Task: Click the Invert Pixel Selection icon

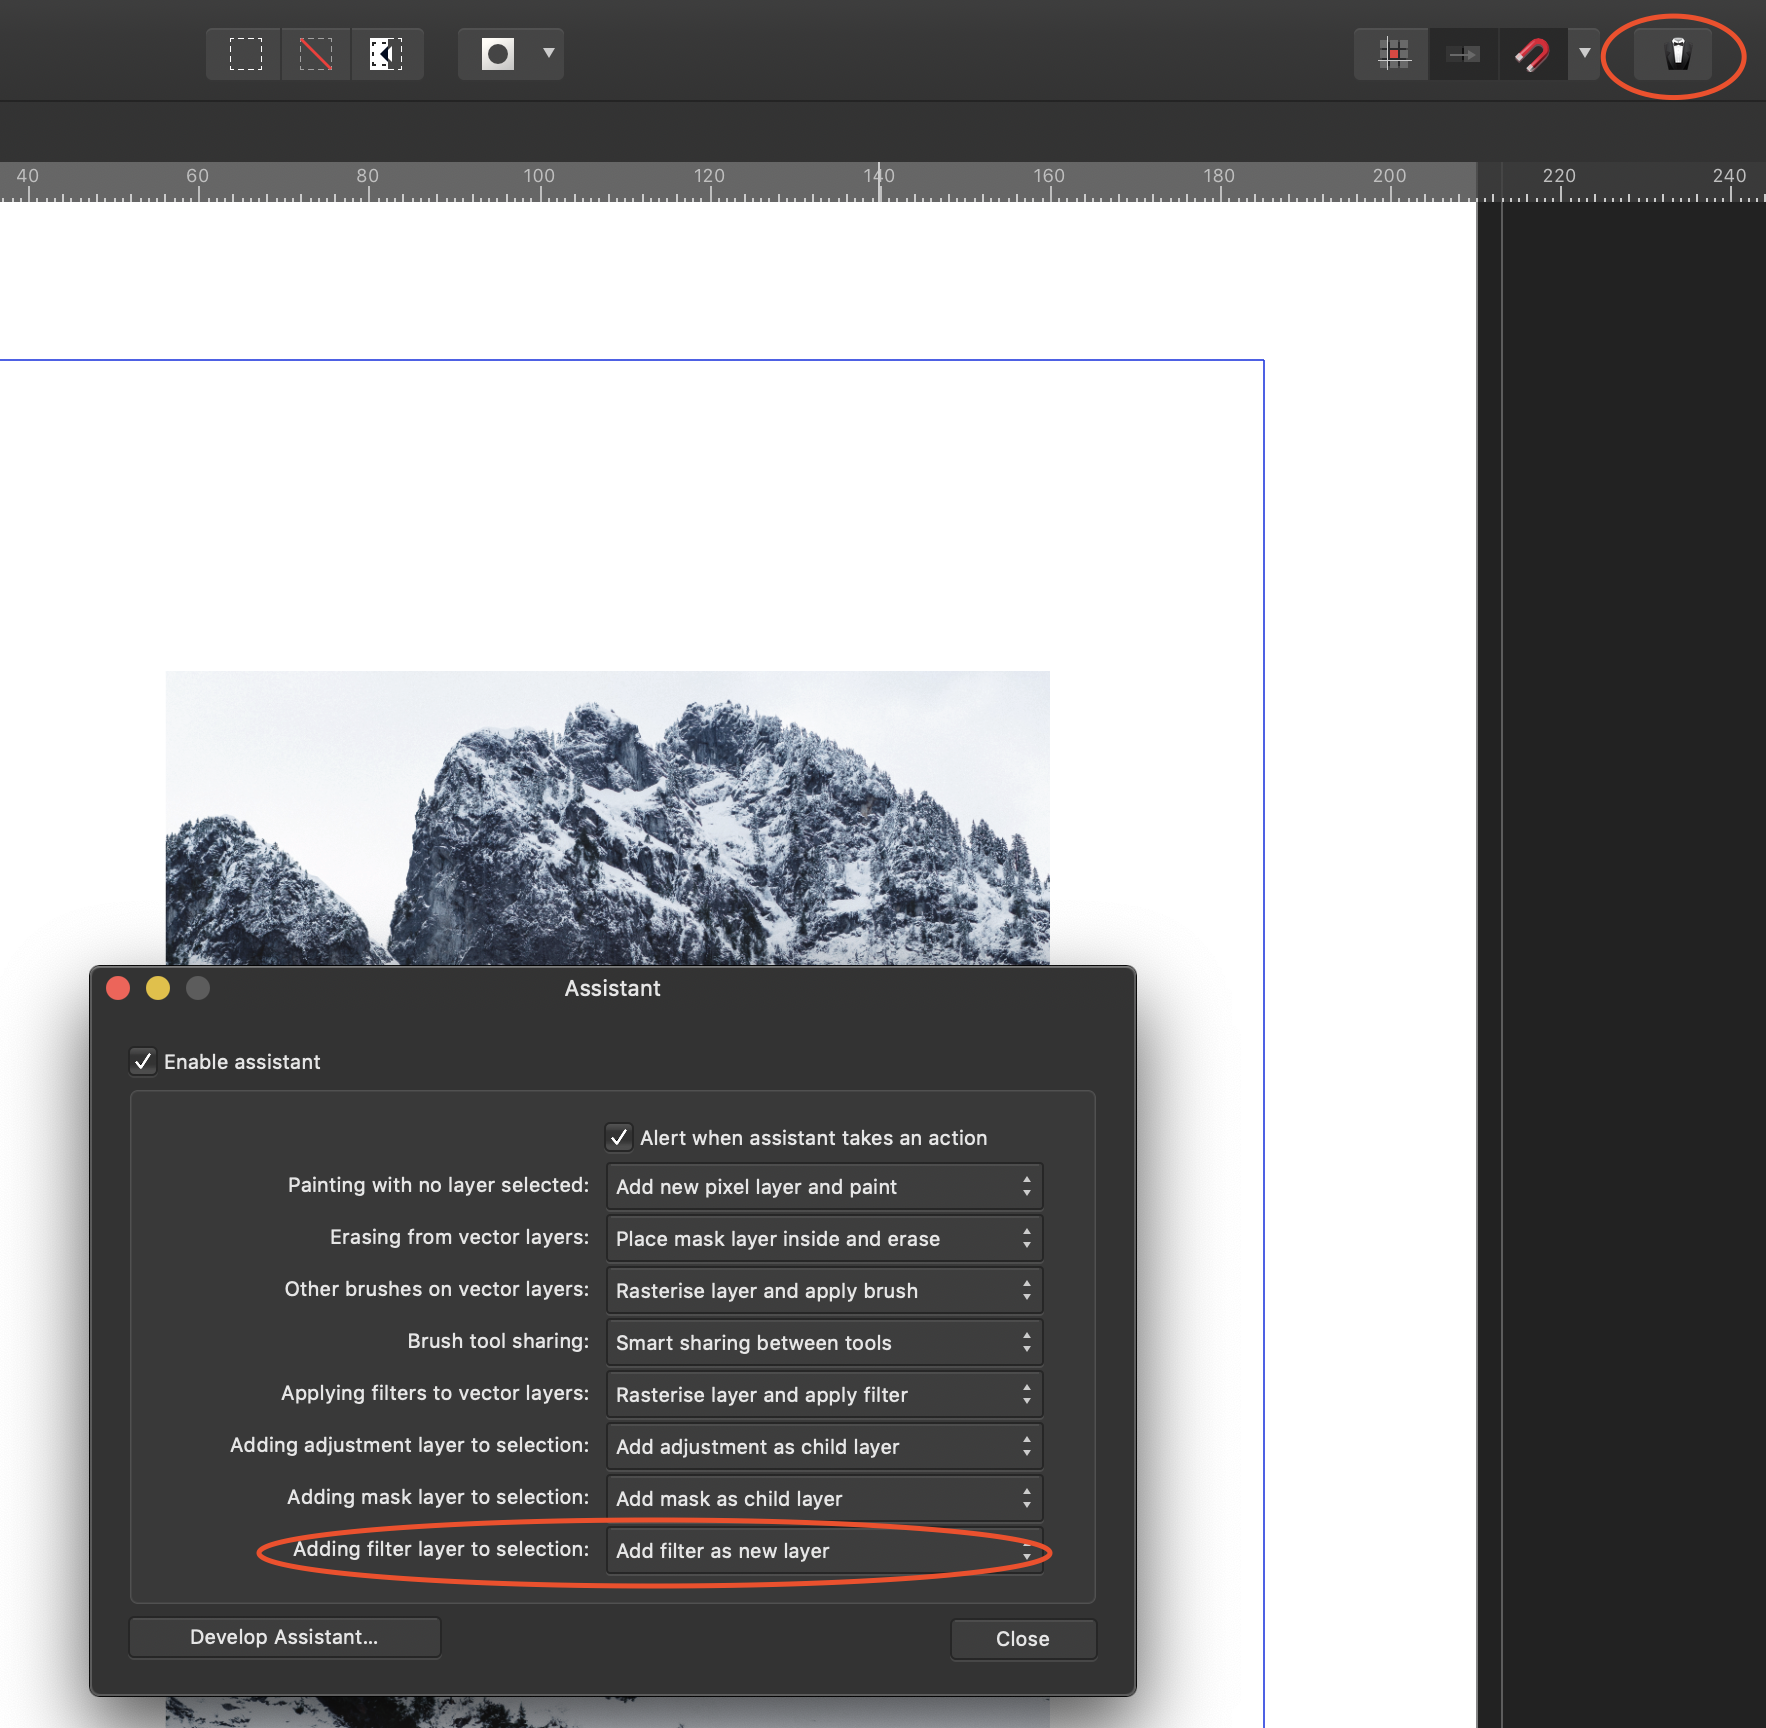Action: pos(386,54)
